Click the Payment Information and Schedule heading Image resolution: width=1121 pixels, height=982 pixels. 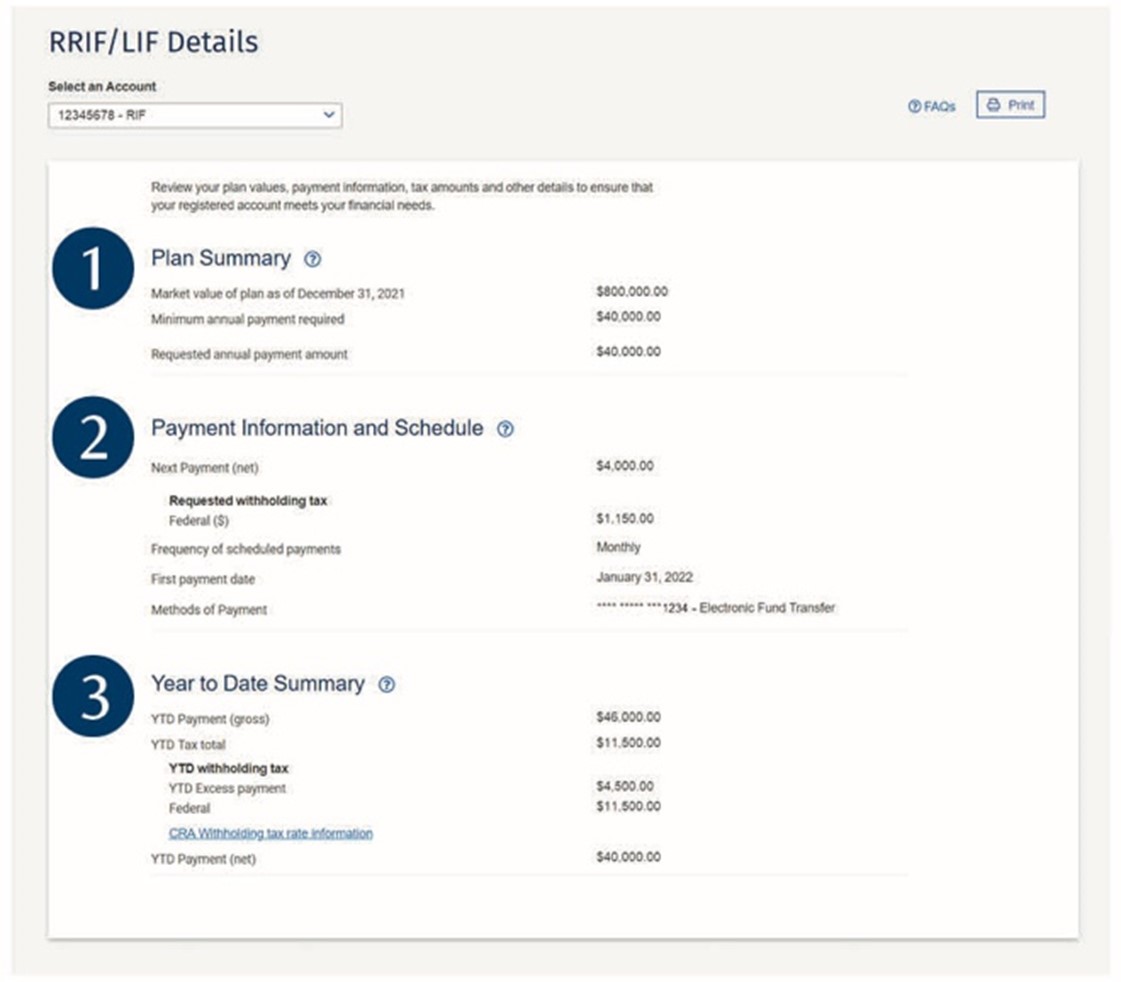tap(317, 428)
